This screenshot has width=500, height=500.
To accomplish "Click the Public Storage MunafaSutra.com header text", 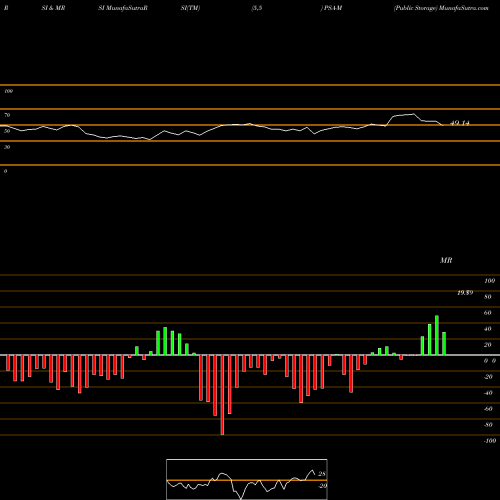I will 441,8.
